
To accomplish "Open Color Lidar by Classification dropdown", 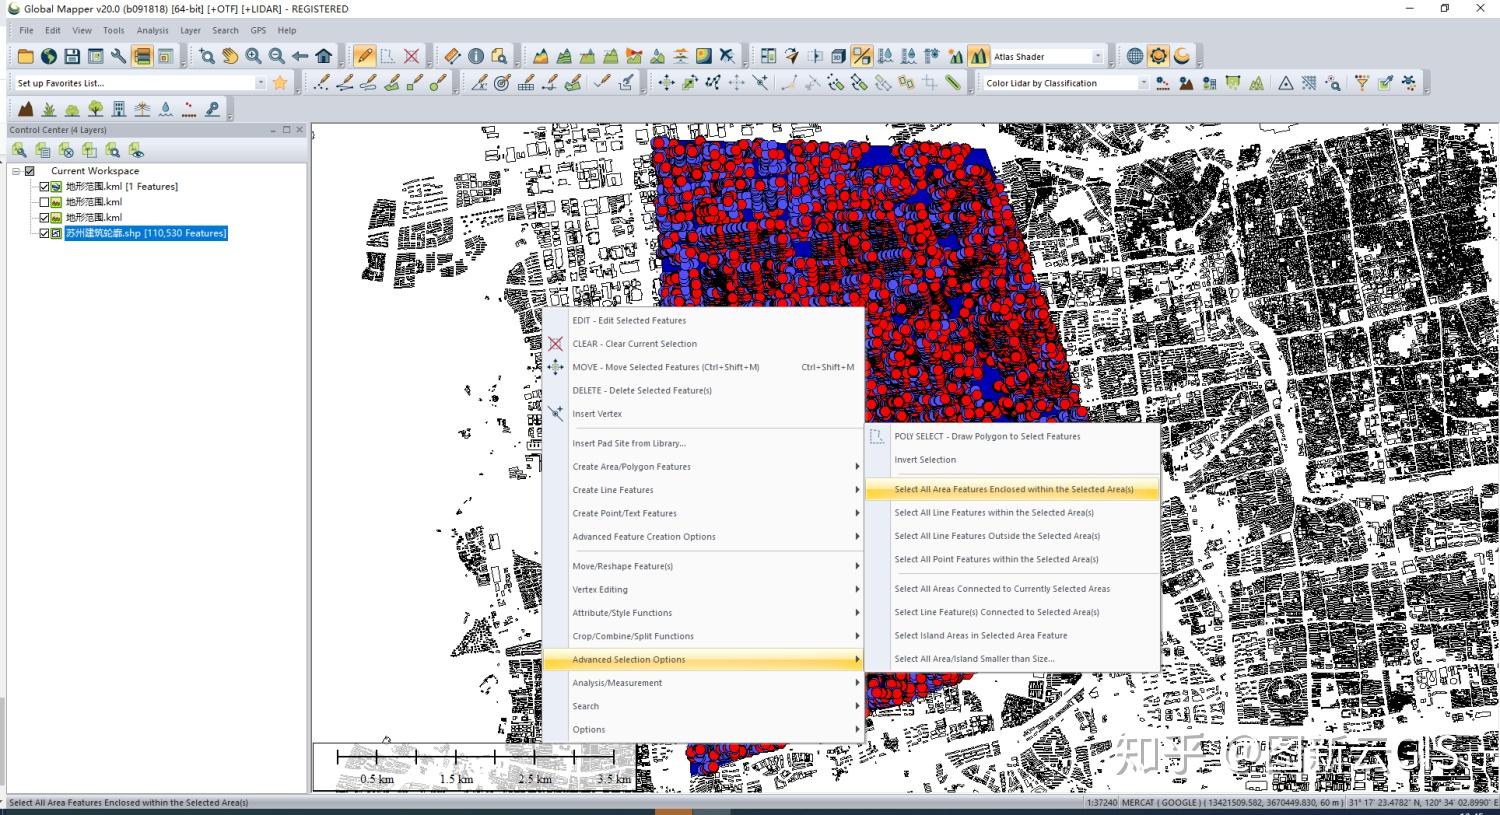I will coord(1143,83).
